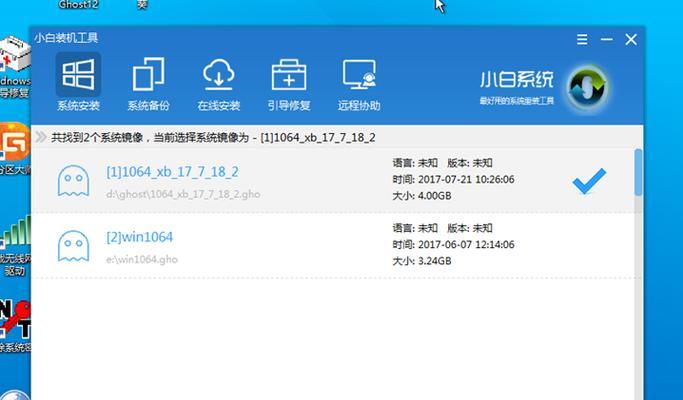Click the 小白系统 brand text
Screen dimensions: 683x400
pos(517,80)
